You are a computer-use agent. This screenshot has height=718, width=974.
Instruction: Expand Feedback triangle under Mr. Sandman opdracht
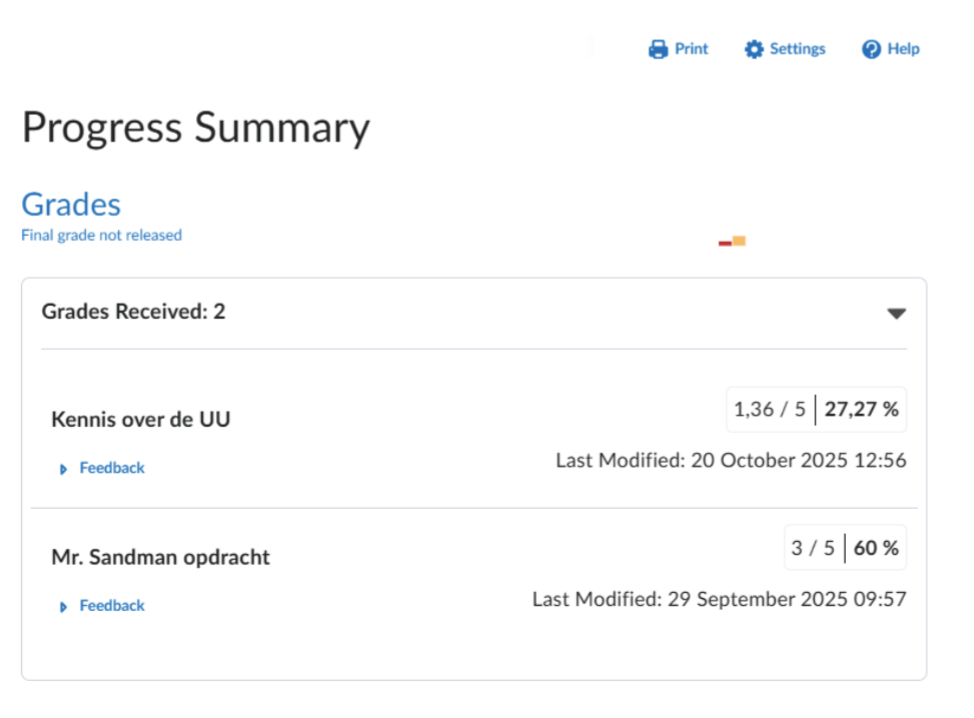click(64, 607)
